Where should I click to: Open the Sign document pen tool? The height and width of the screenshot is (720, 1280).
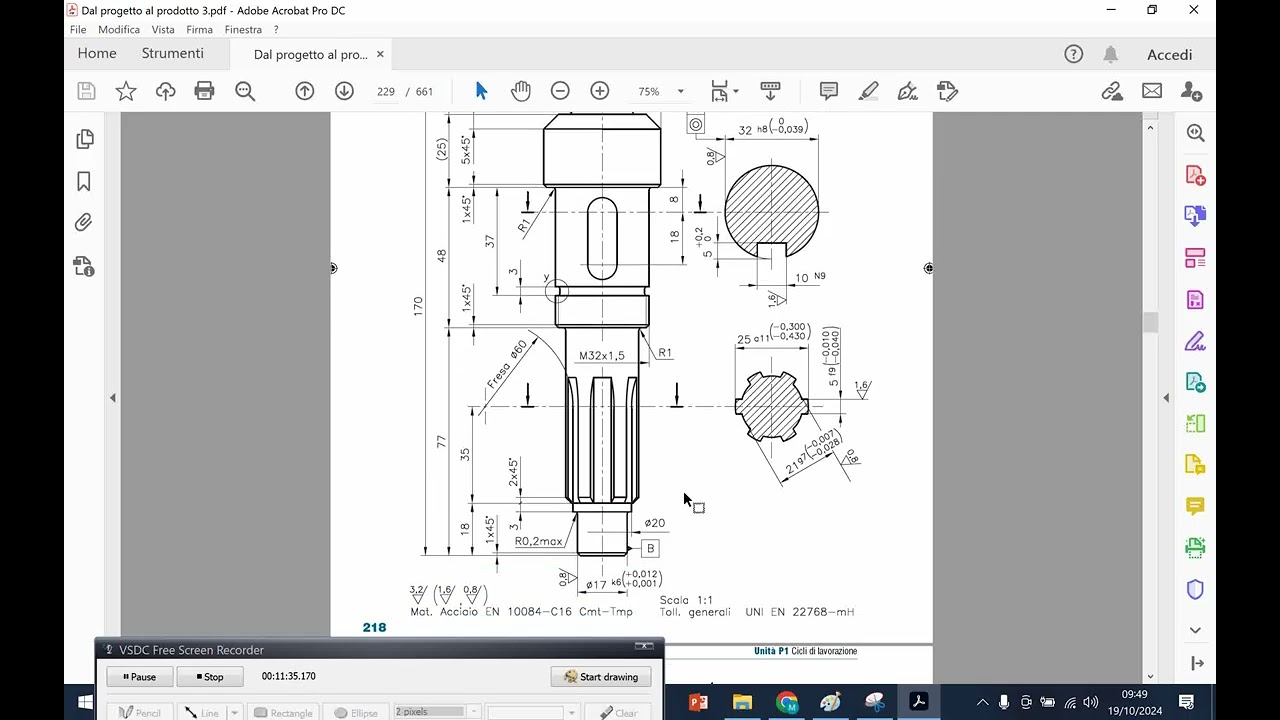coord(908,91)
